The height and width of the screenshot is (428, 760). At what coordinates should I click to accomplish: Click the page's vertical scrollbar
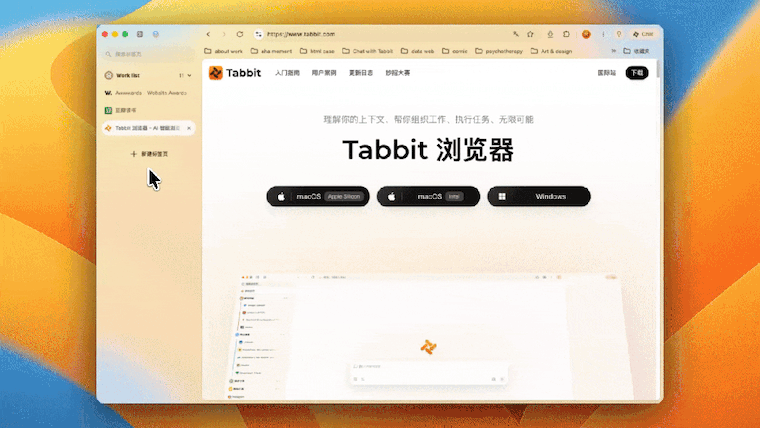658,69
